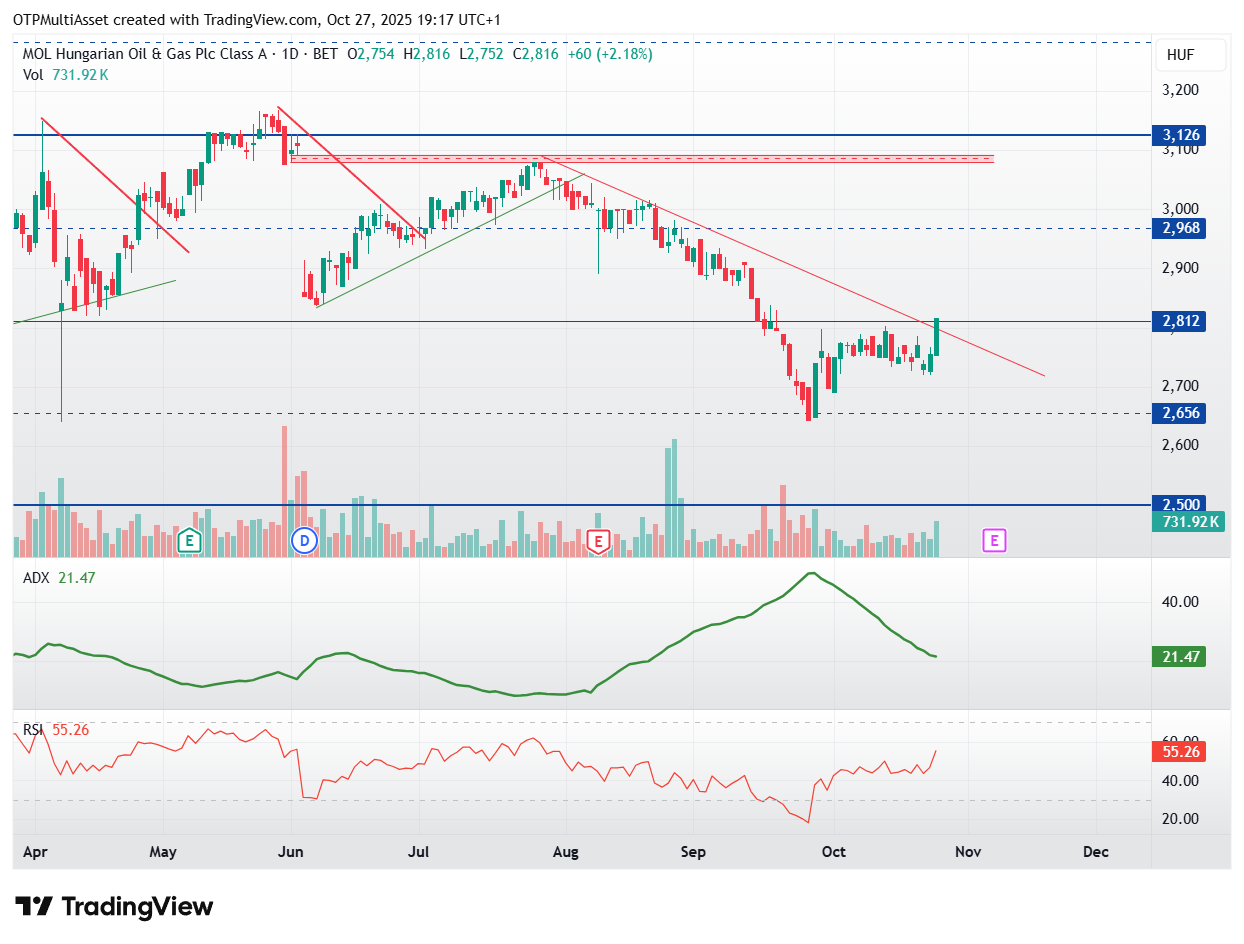Click the red resistance zone rectangle
Screen dimensions: 1244x944
tap(642, 158)
